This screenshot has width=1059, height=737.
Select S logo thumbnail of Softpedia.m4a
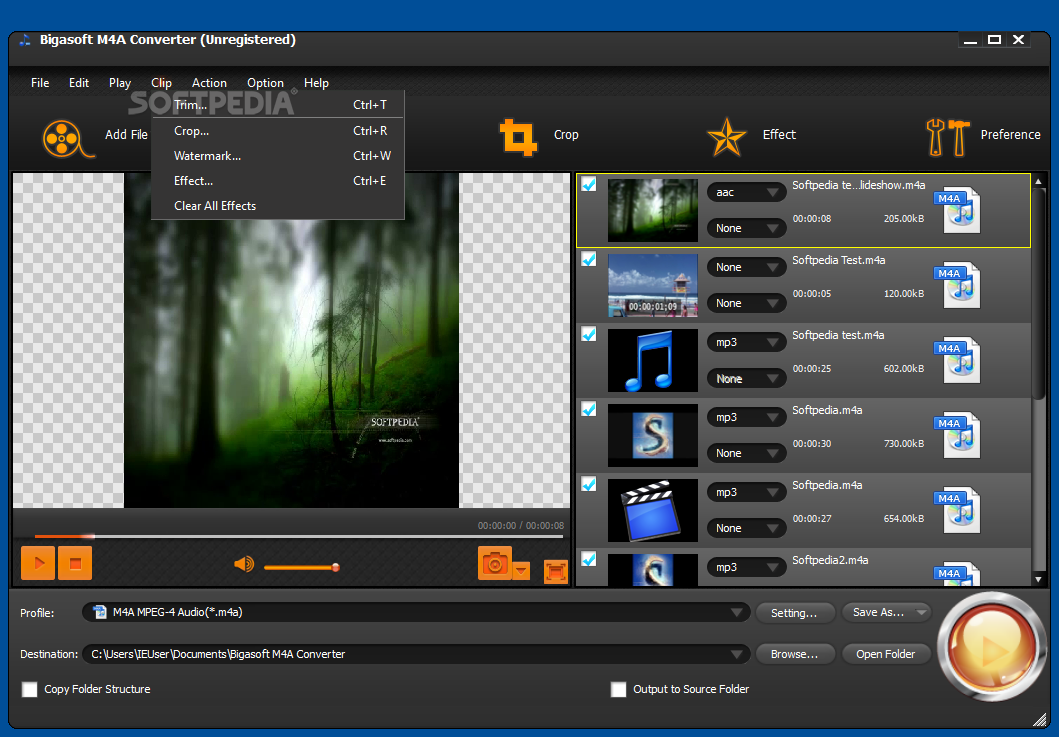[652, 435]
